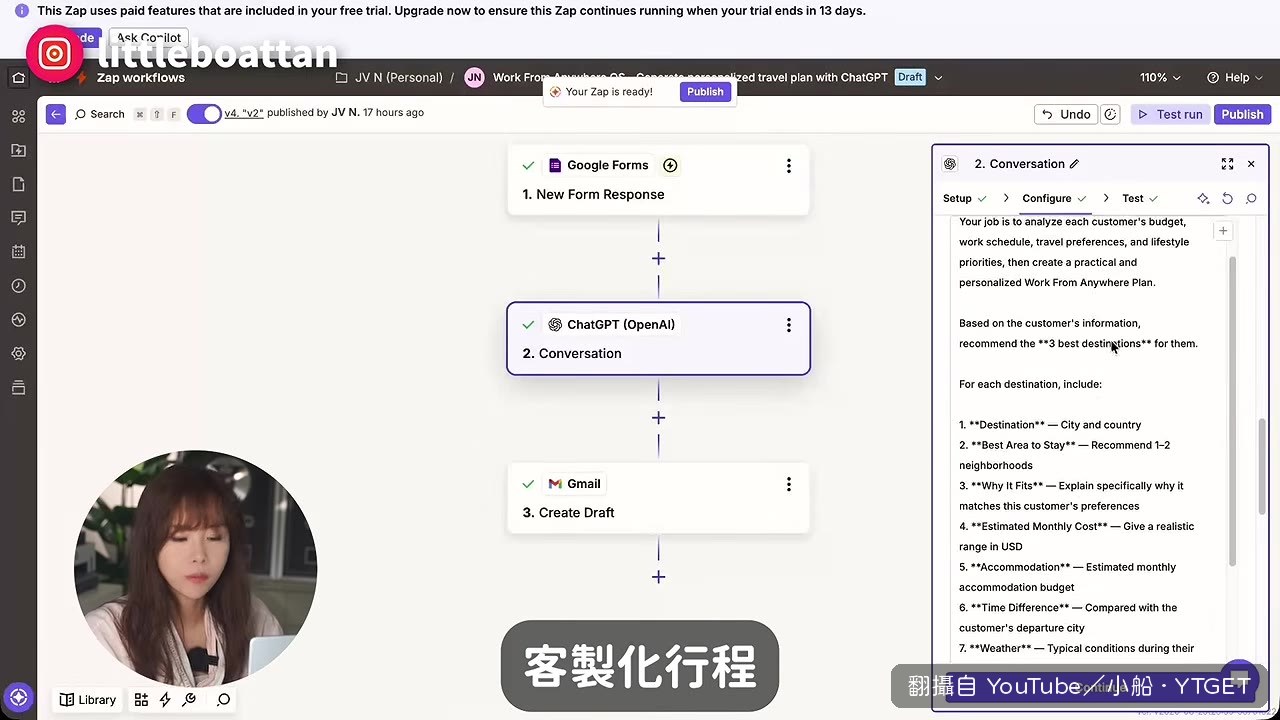1280x720 pixels.
Task: Expand dropdown arrow next to Draft badge
Action: tap(937, 77)
